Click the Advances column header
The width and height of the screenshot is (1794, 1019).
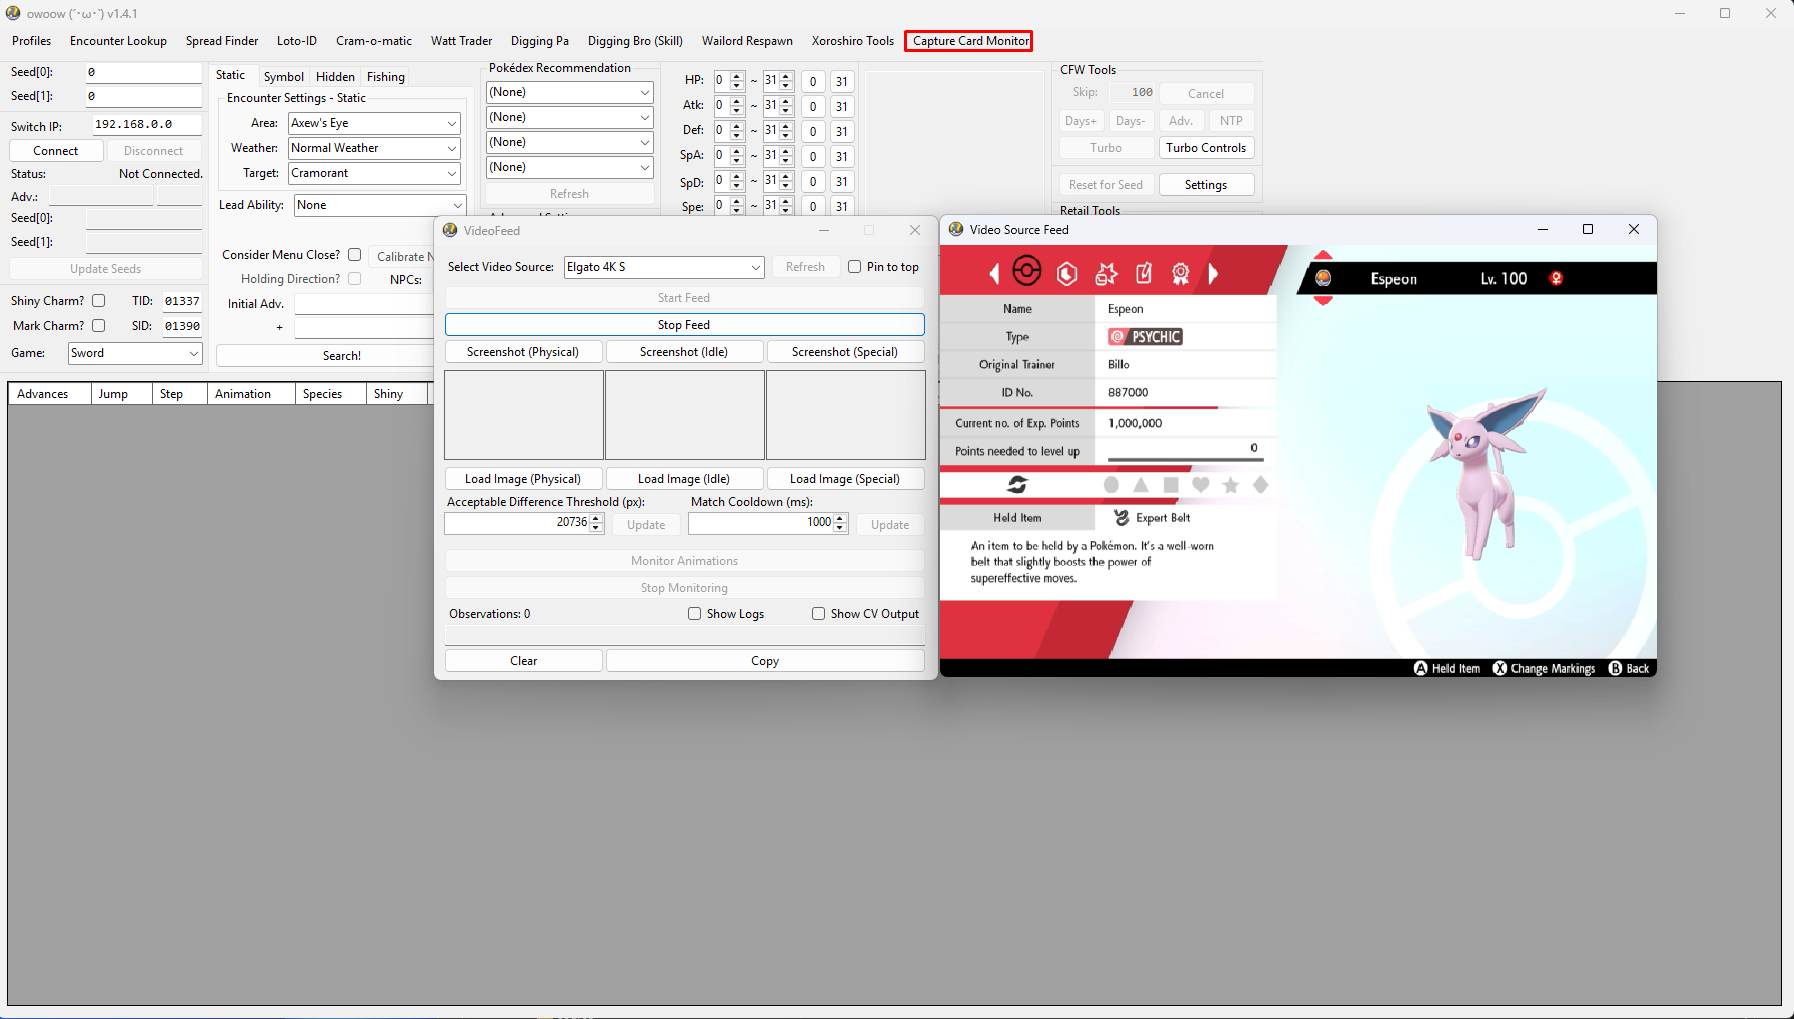point(49,394)
